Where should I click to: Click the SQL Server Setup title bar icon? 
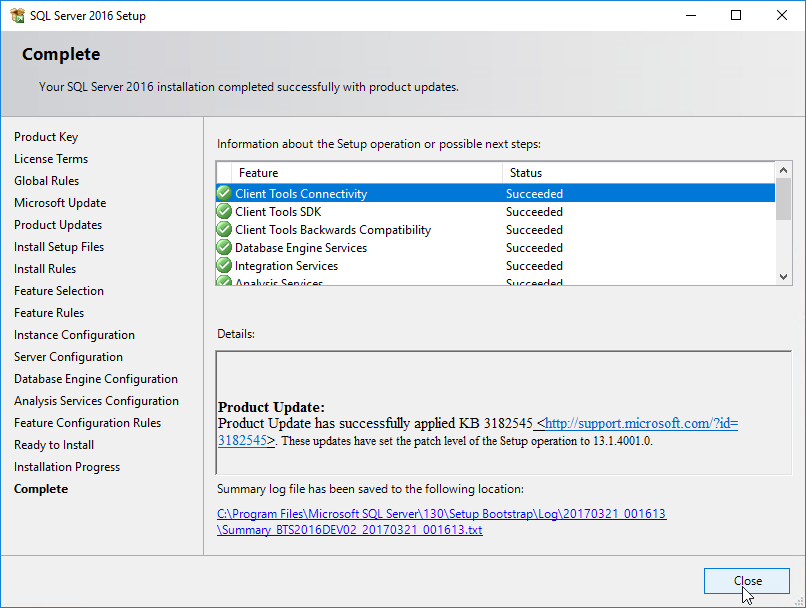click(x=17, y=15)
